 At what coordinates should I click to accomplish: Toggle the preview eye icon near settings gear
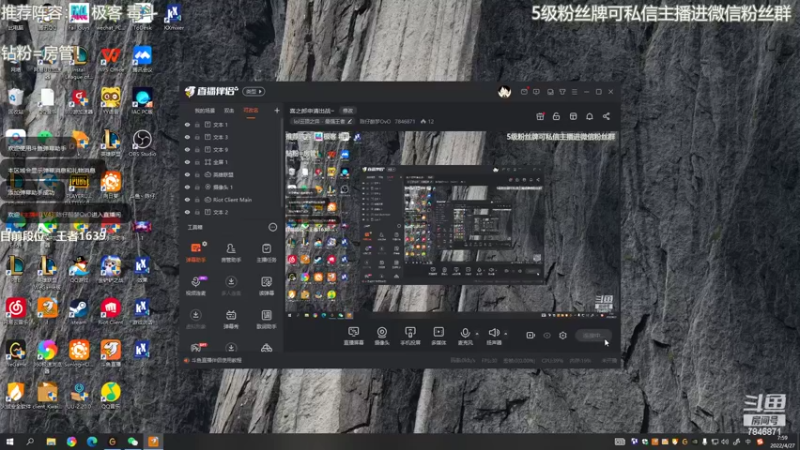[x=547, y=335]
